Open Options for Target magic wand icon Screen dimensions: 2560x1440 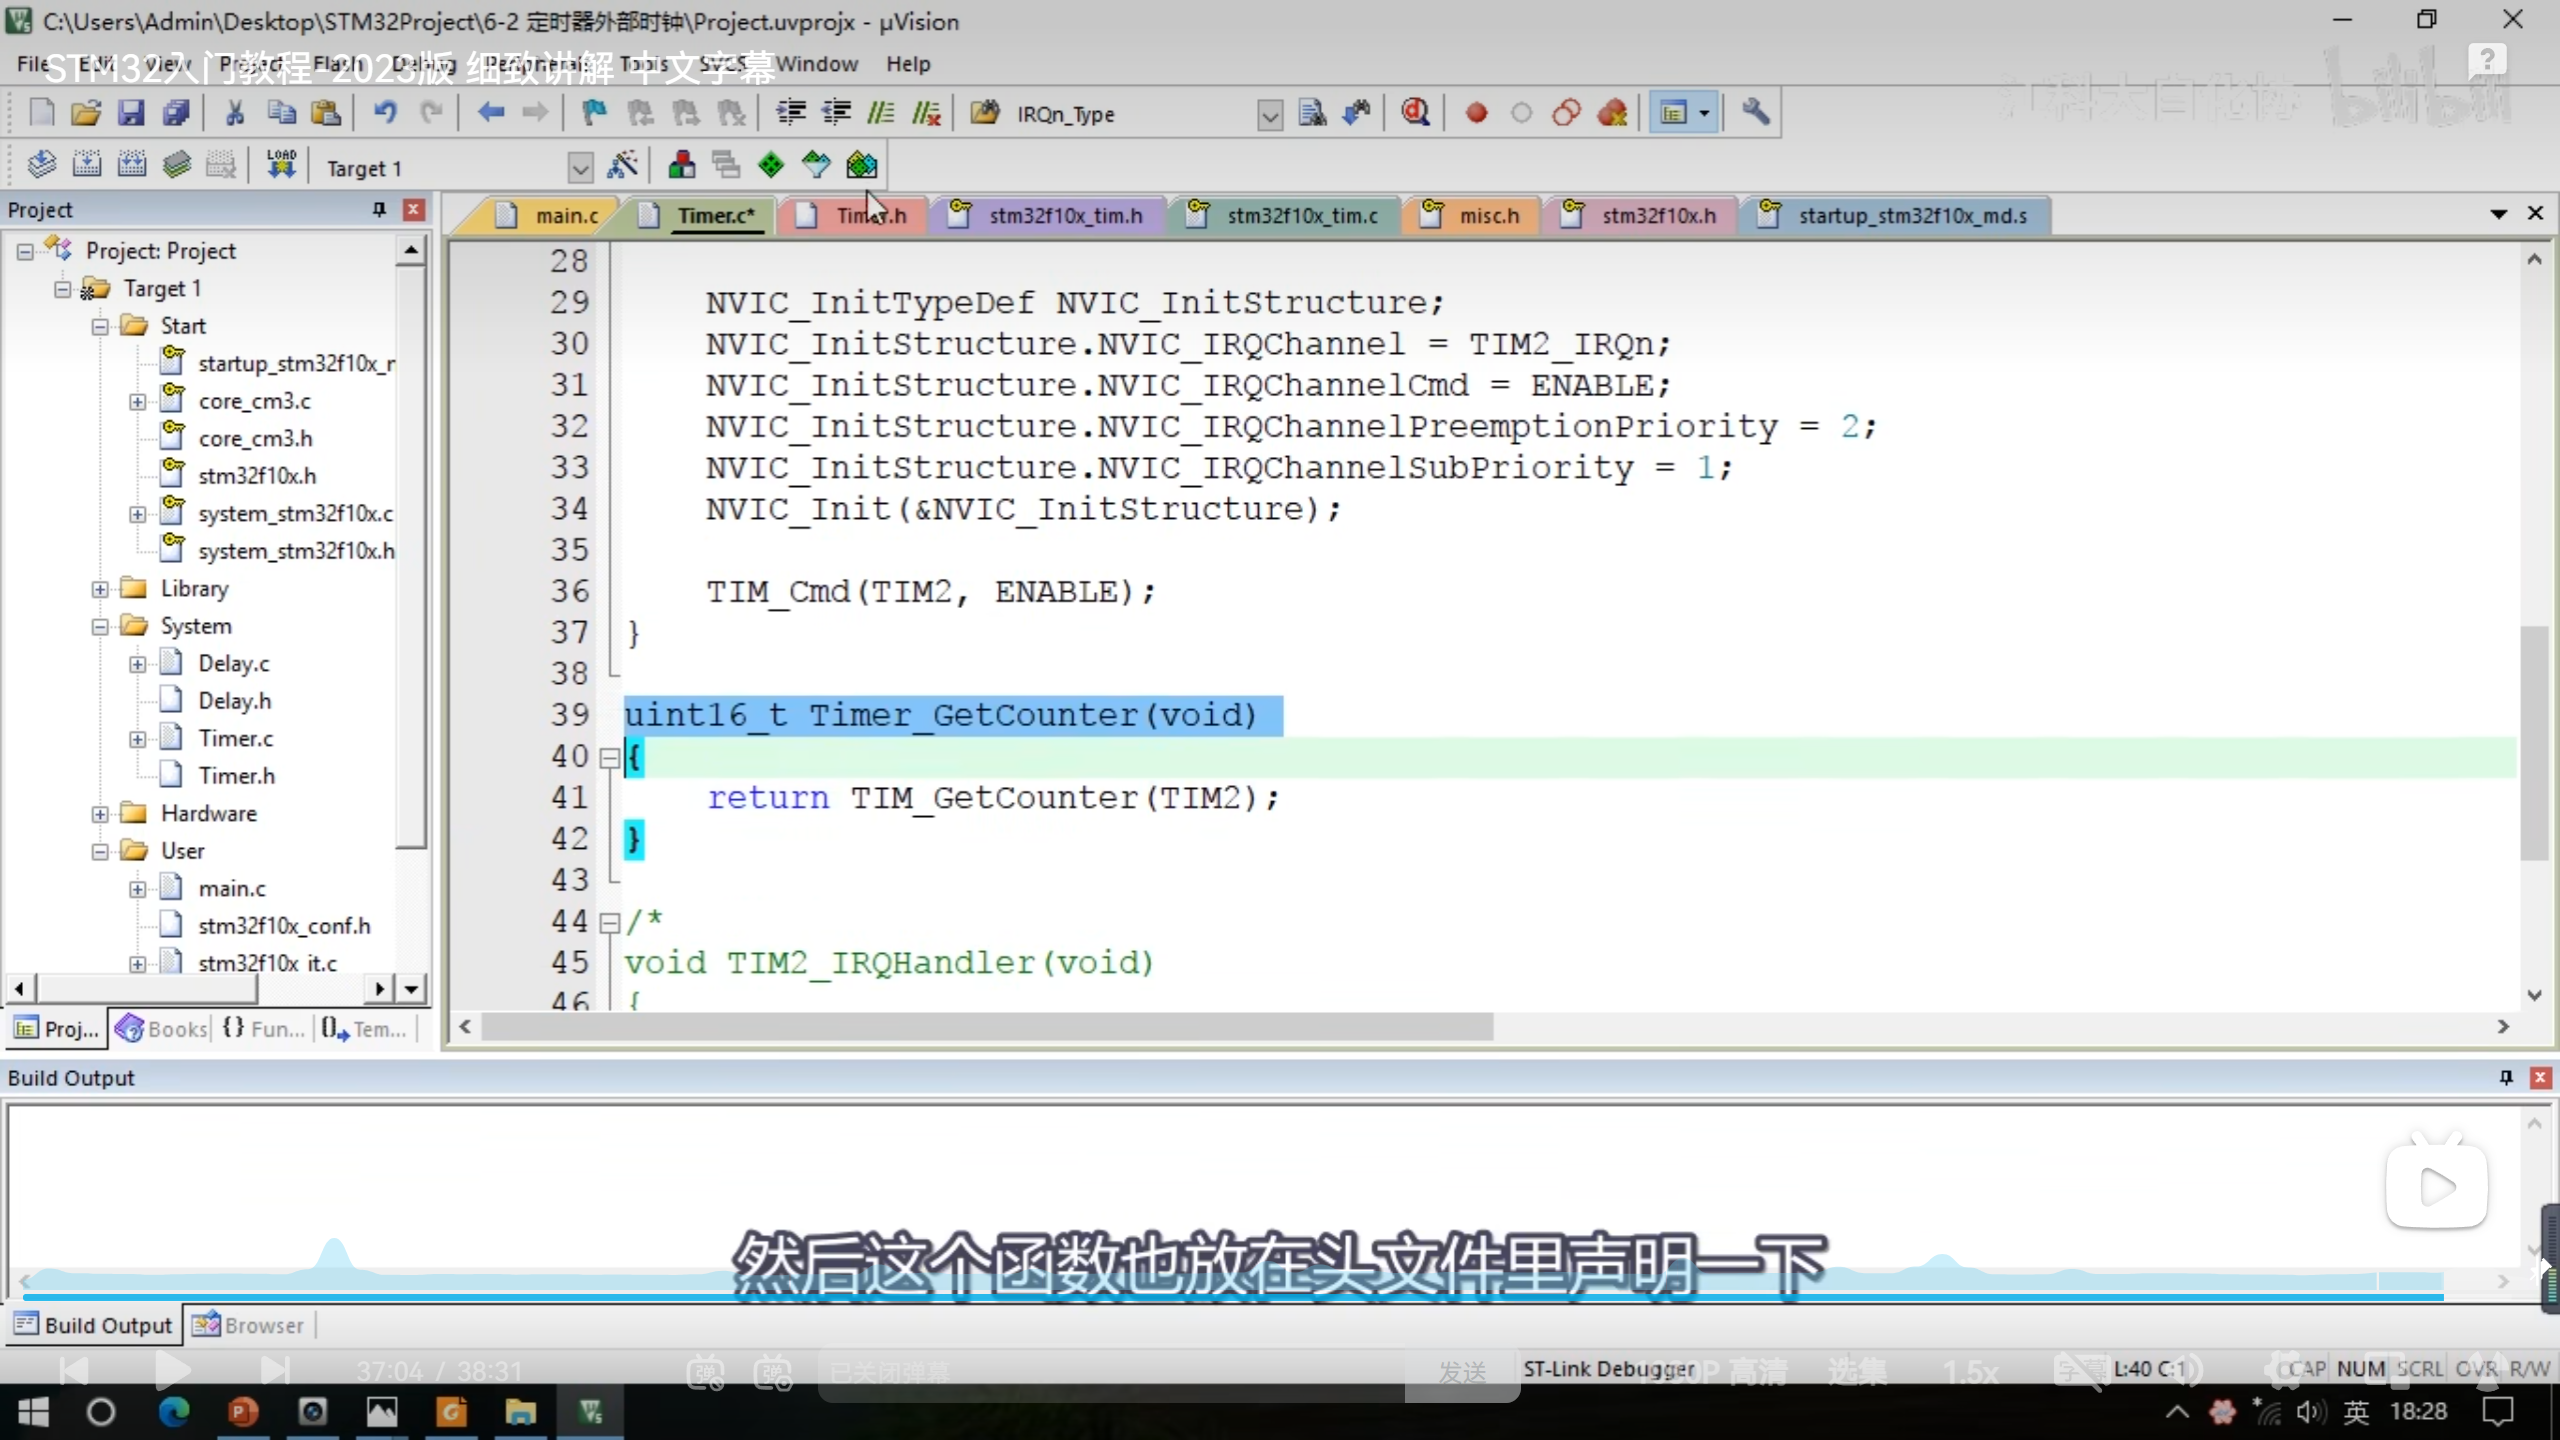click(x=622, y=166)
